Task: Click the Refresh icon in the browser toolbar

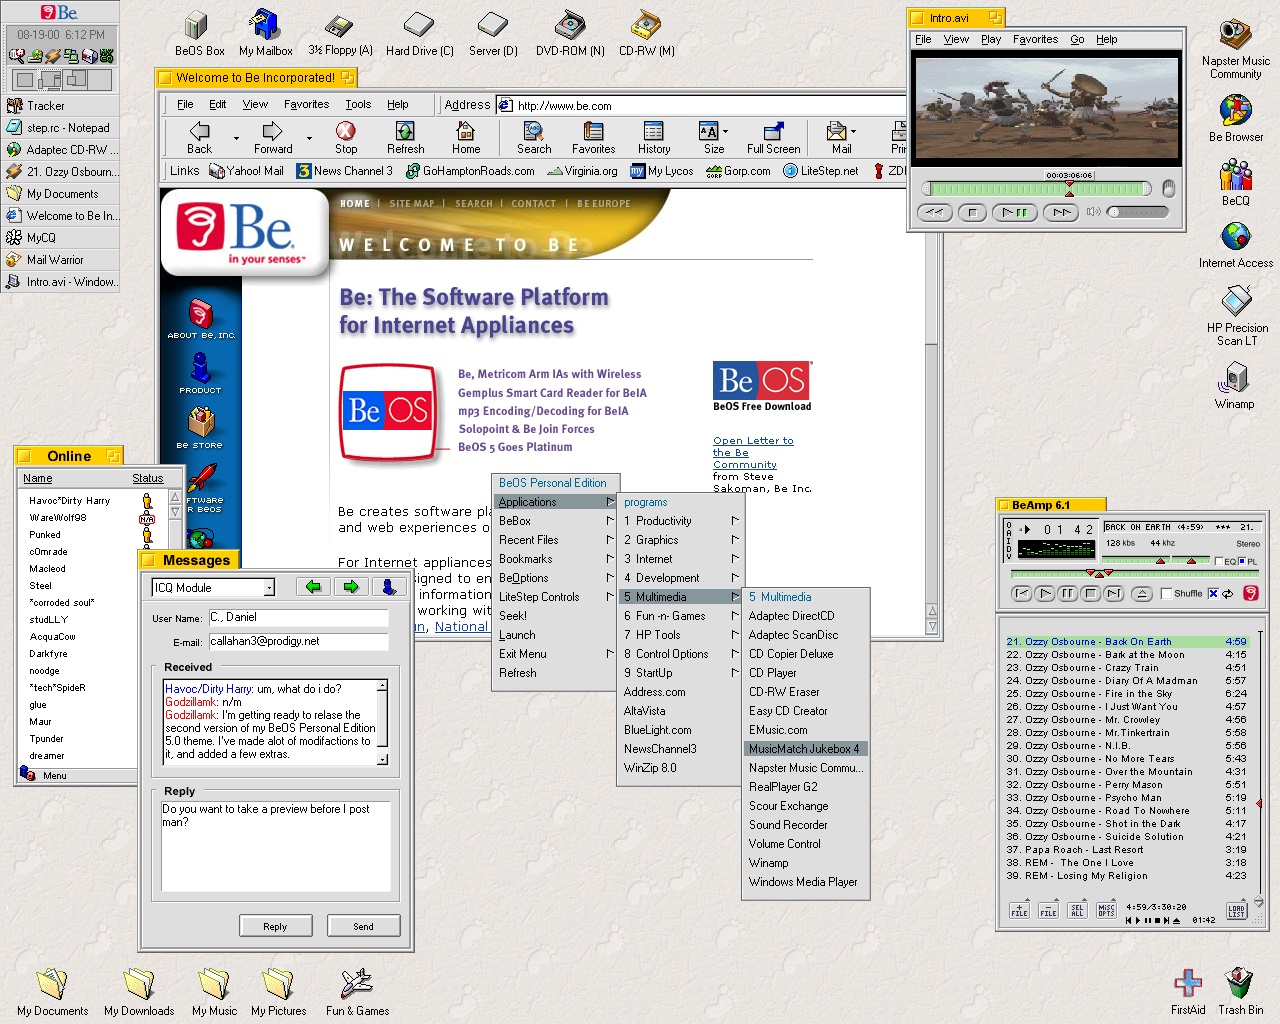Action: point(405,131)
